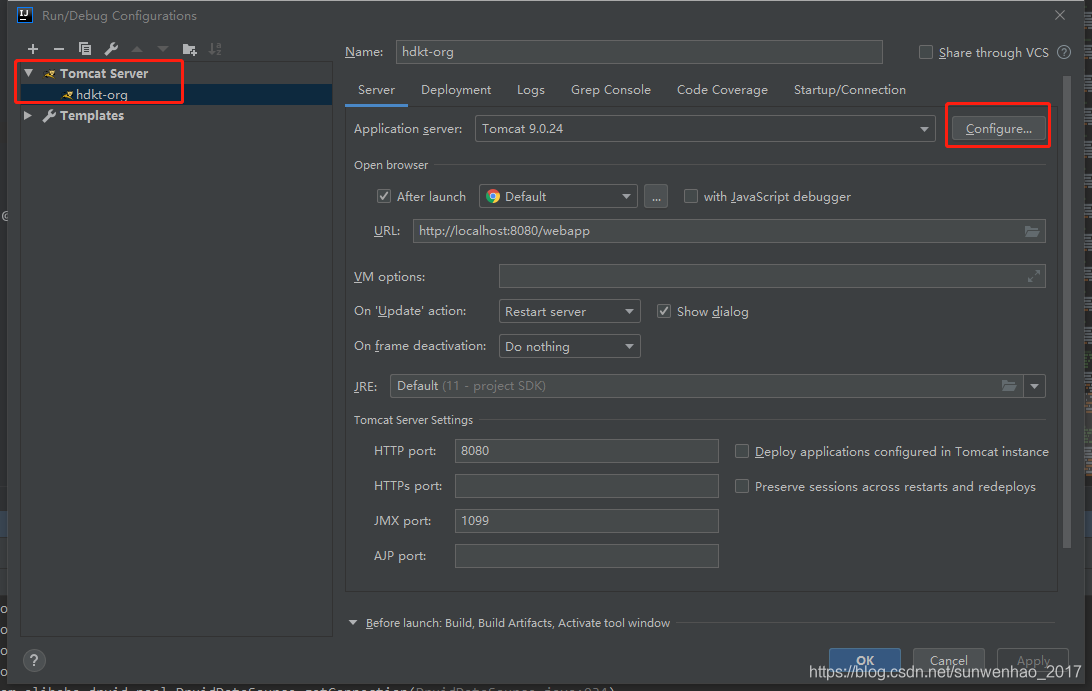The width and height of the screenshot is (1092, 691).
Task: Switch to Code Coverage tab
Action: [x=722, y=90]
